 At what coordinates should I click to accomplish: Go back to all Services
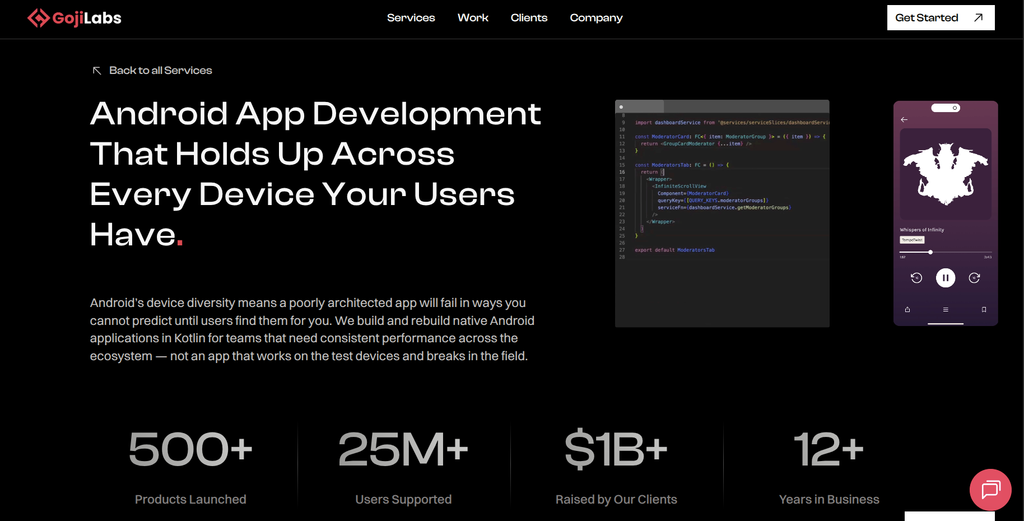coord(152,71)
